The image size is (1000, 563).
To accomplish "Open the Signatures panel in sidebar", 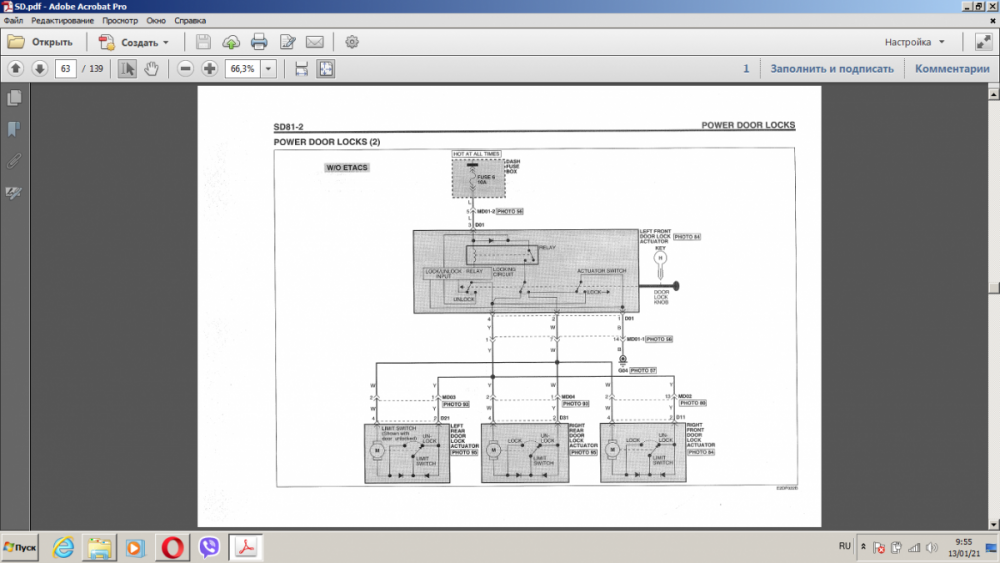I will click(14, 192).
